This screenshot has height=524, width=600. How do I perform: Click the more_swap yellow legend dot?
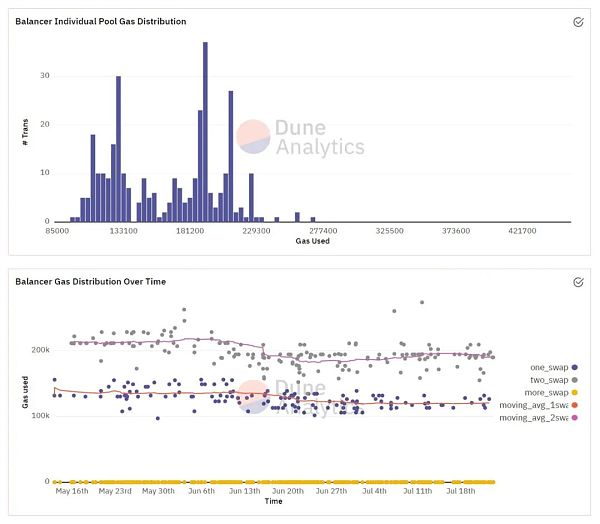click(574, 392)
